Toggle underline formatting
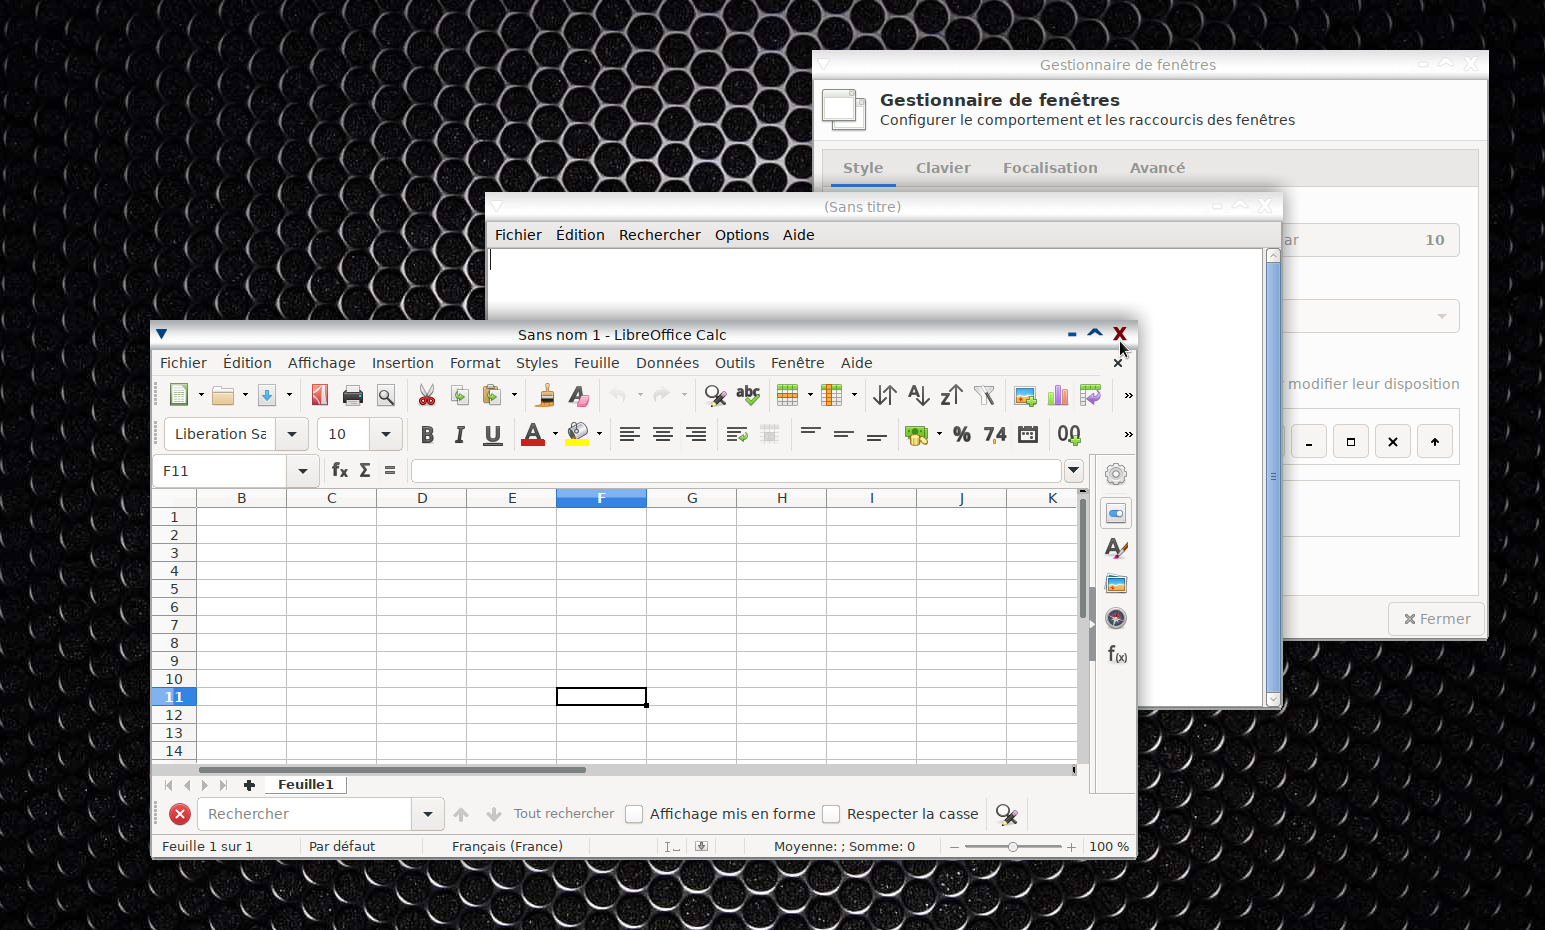 [x=492, y=434]
